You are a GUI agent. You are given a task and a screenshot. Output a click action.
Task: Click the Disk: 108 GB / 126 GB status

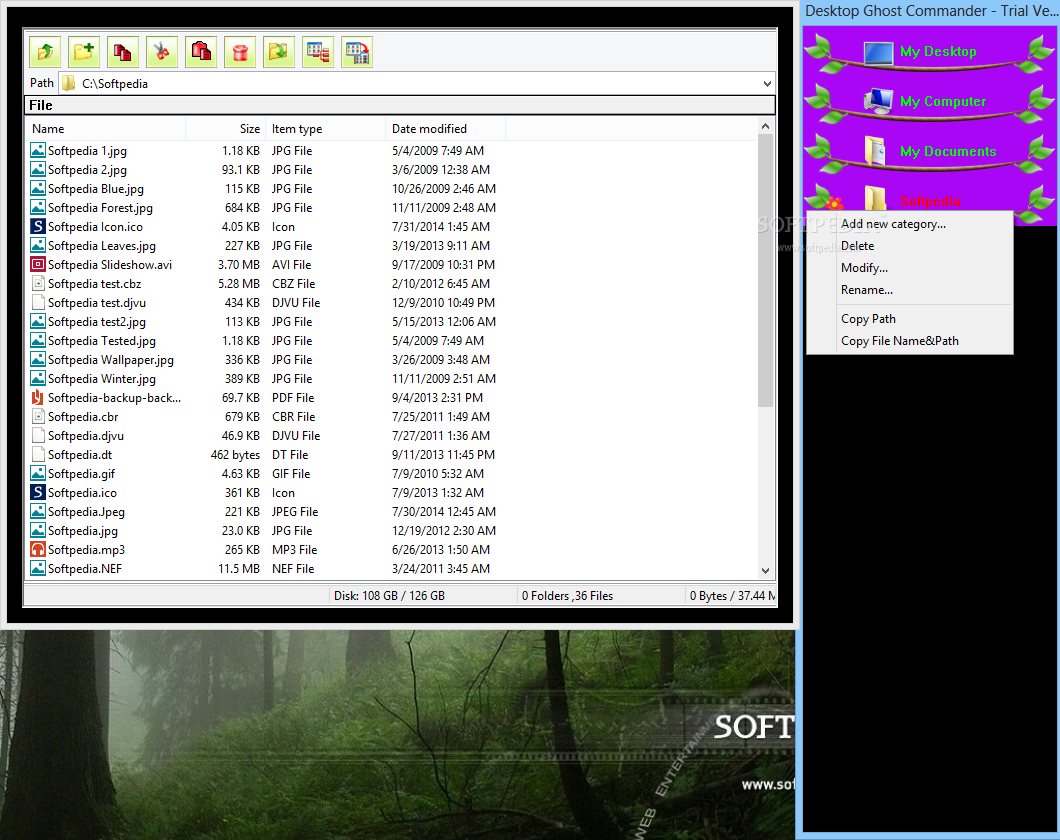[389, 595]
